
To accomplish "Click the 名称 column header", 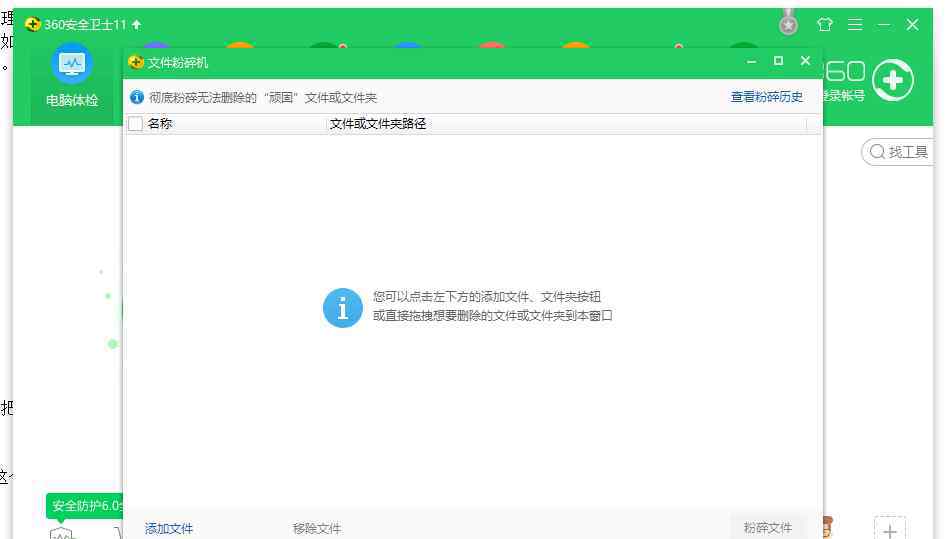I will pos(160,124).
